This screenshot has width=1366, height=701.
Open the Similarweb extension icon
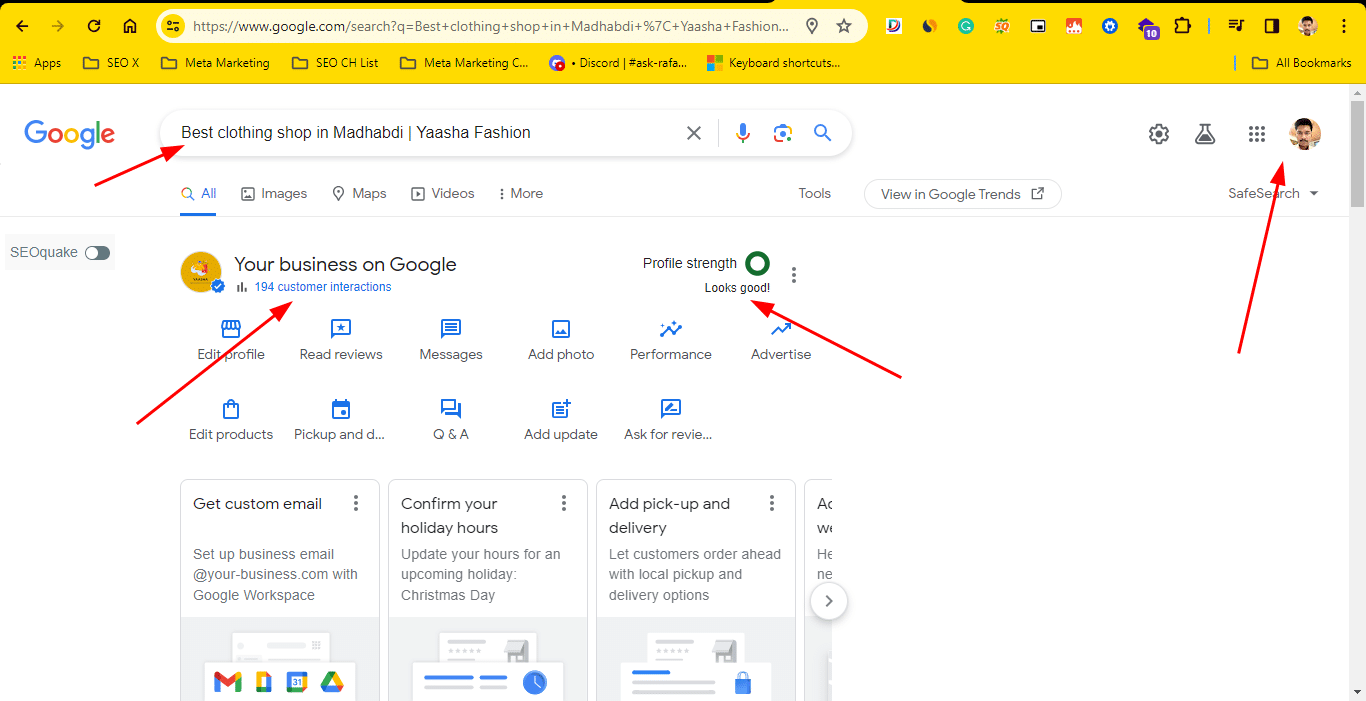930,26
